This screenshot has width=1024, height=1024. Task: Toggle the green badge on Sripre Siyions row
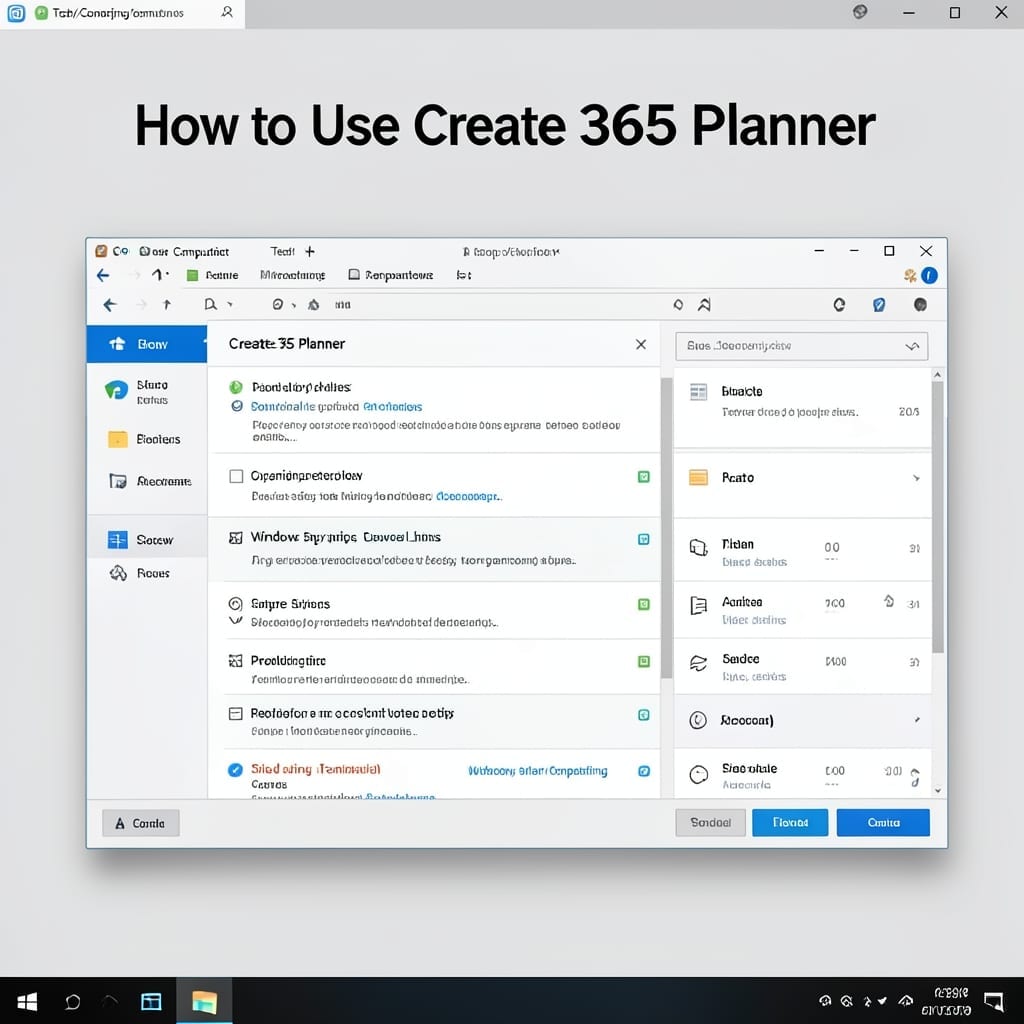click(x=643, y=604)
